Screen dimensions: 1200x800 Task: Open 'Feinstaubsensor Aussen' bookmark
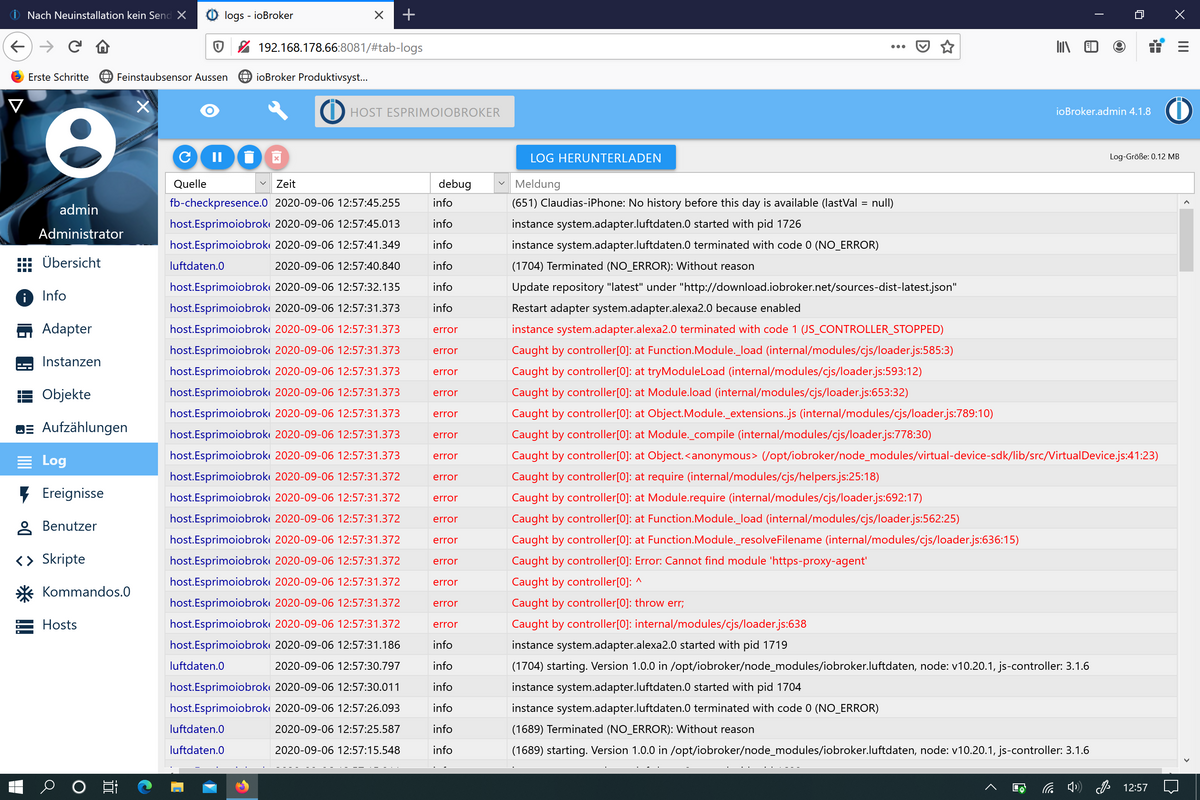tap(163, 77)
